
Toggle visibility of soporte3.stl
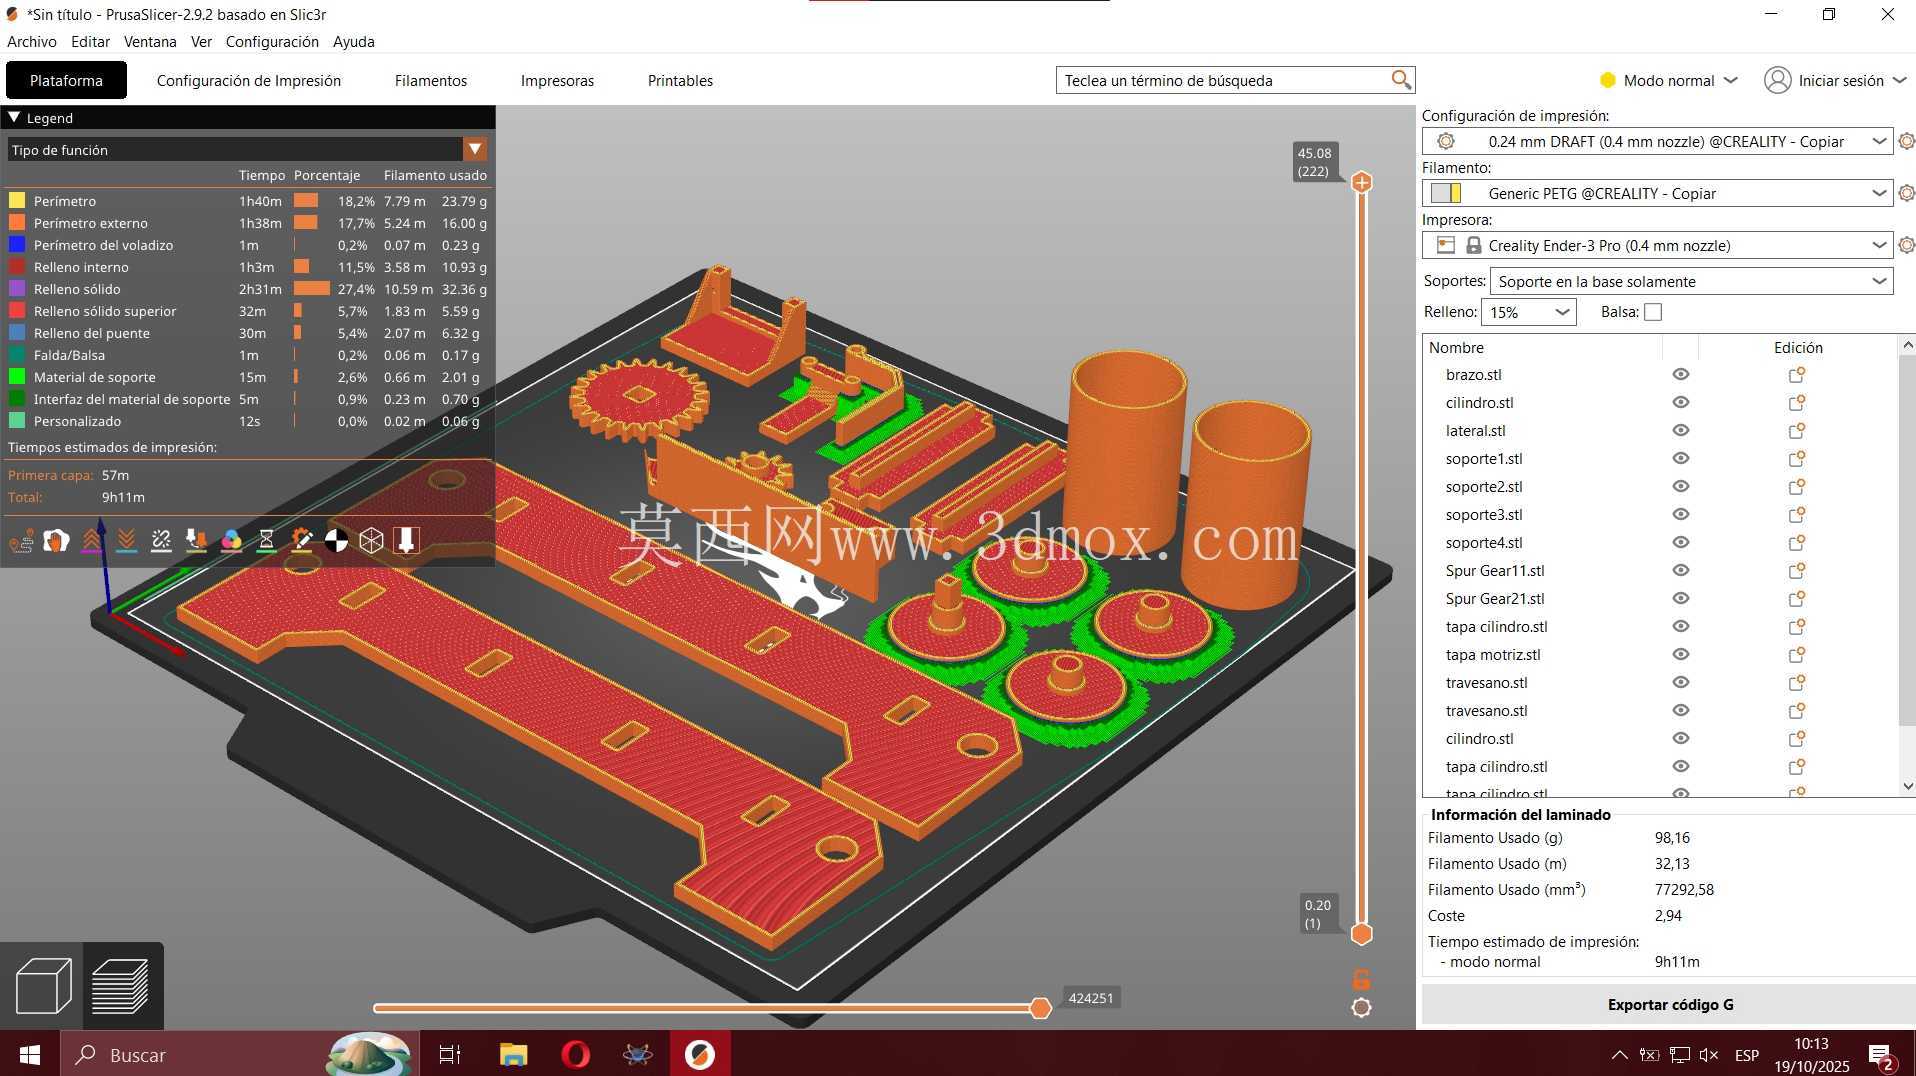(1681, 515)
